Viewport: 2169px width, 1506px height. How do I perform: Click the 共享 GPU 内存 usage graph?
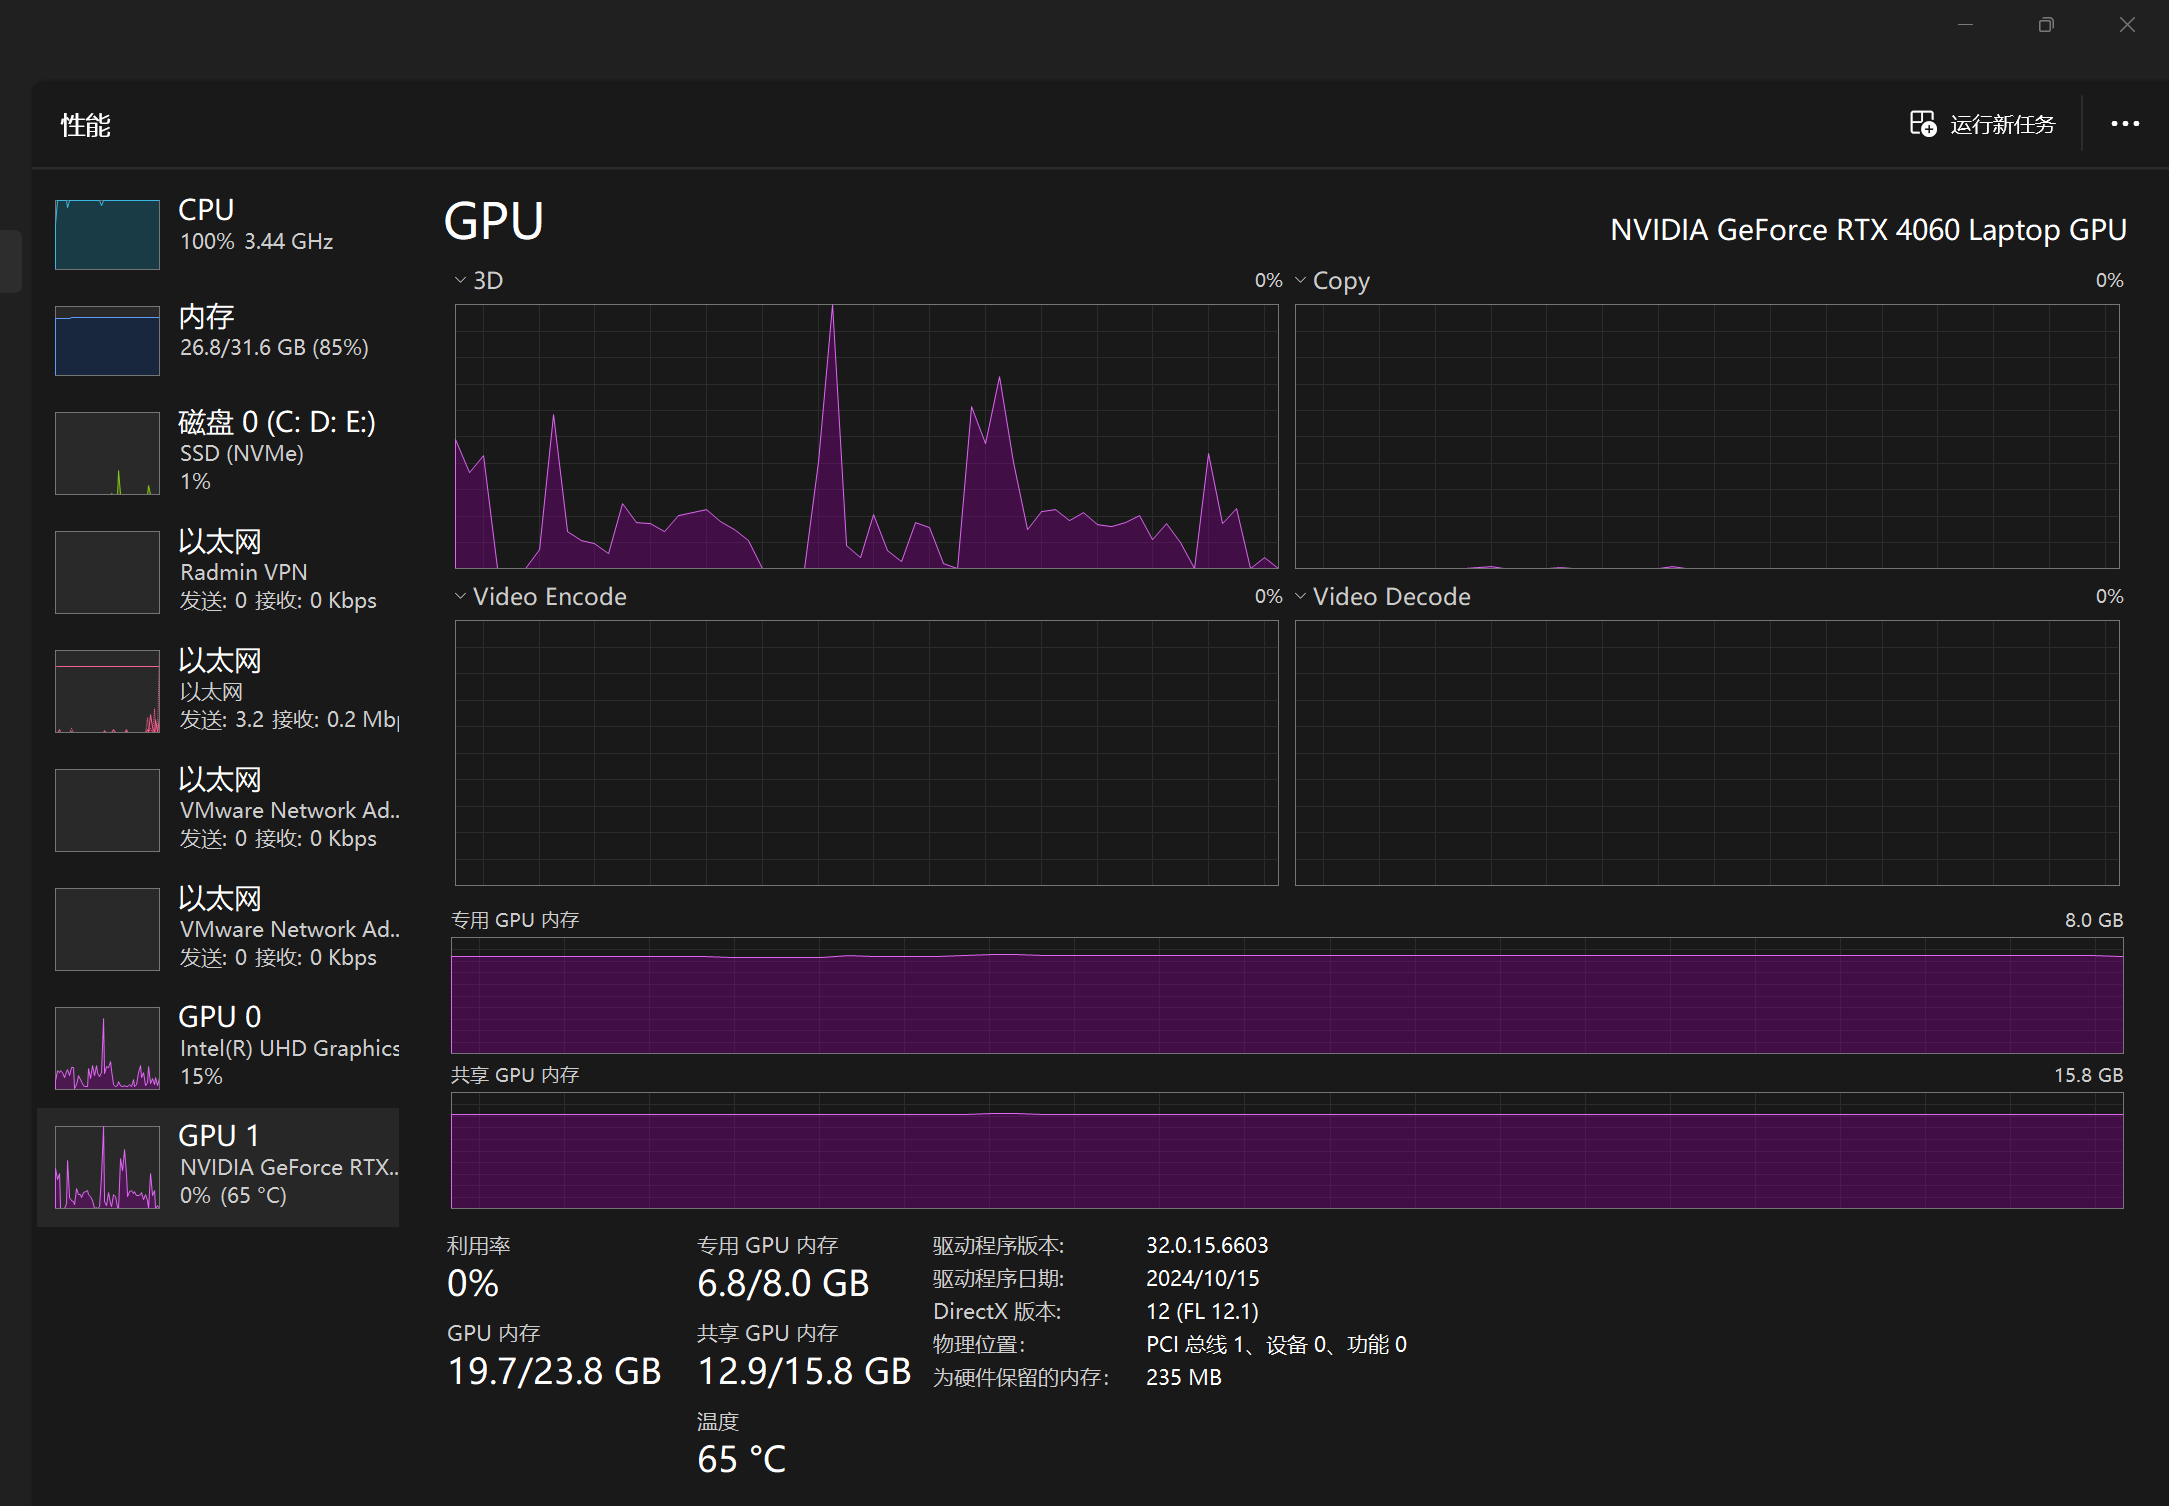click(x=1287, y=1150)
